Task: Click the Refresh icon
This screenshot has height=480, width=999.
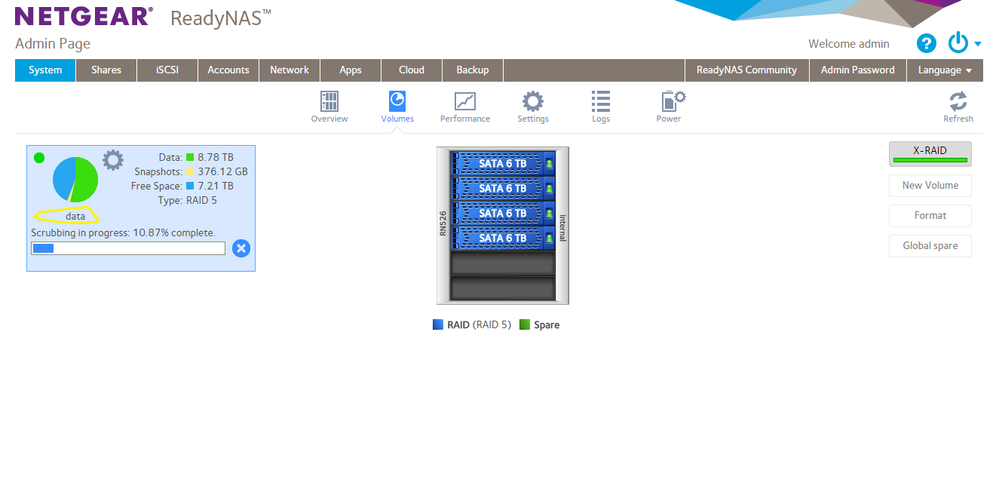Action: [x=958, y=102]
